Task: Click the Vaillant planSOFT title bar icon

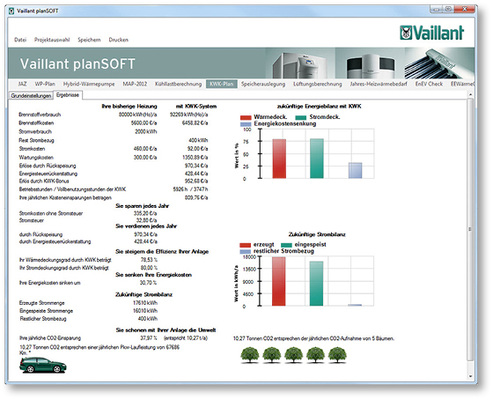Action: pyautogui.click(x=12, y=11)
